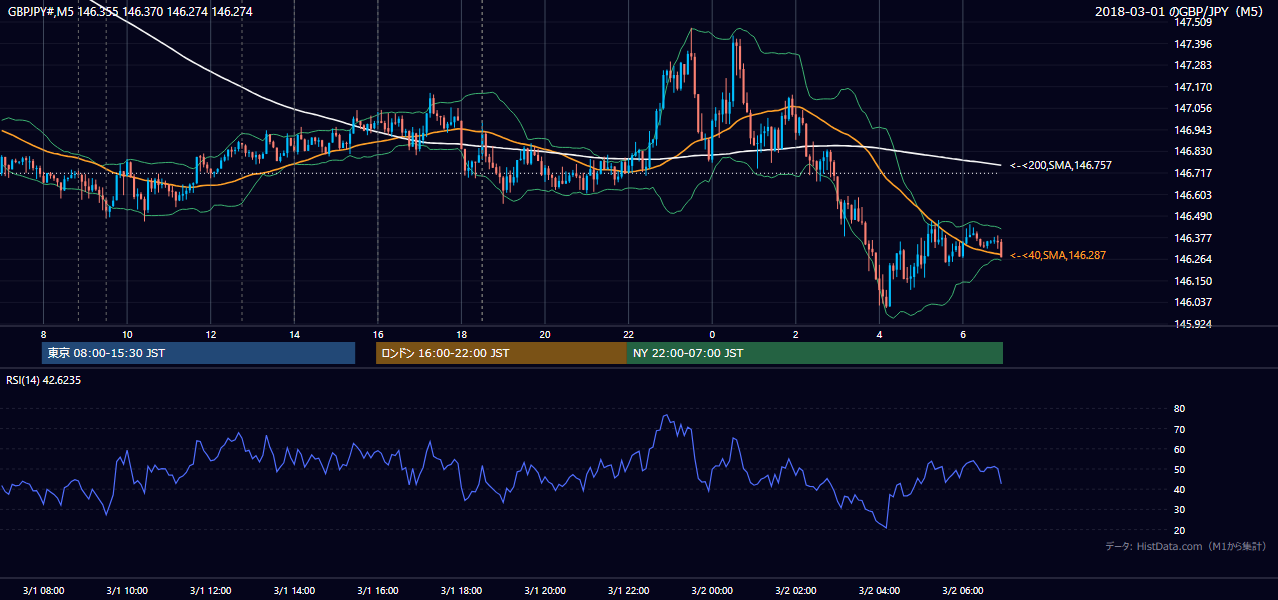Click the RSI(14) 42.6235 indicator label
The width and height of the screenshot is (1278, 600).
point(44,380)
